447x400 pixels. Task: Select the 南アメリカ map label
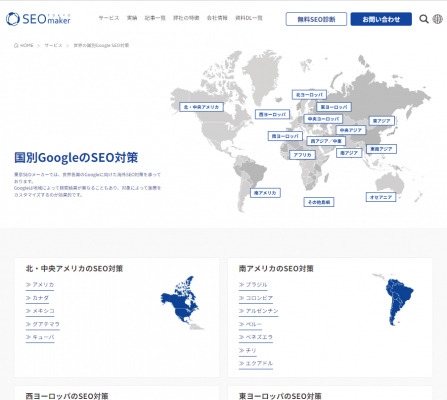click(x=265, y=193)
